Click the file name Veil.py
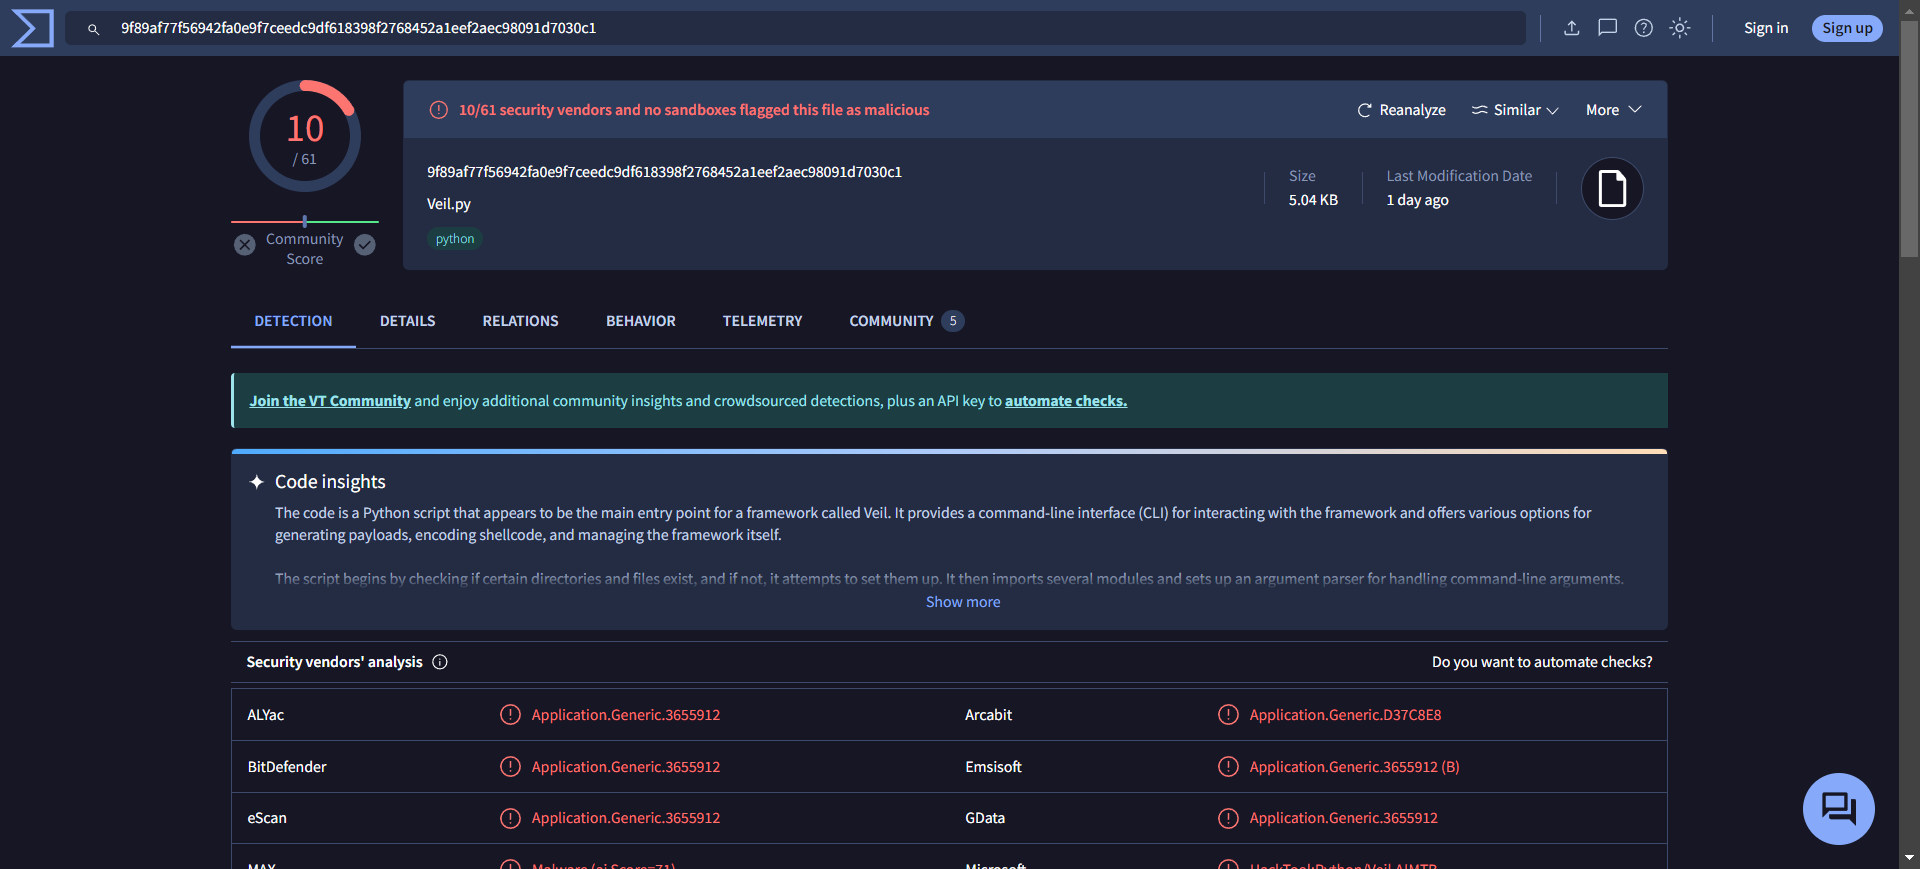1920x869 pixels. point(449,204)
